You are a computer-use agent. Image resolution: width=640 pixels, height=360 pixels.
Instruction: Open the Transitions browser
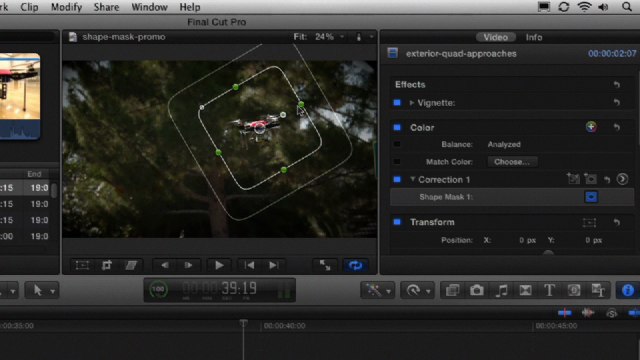coord(525,290)
